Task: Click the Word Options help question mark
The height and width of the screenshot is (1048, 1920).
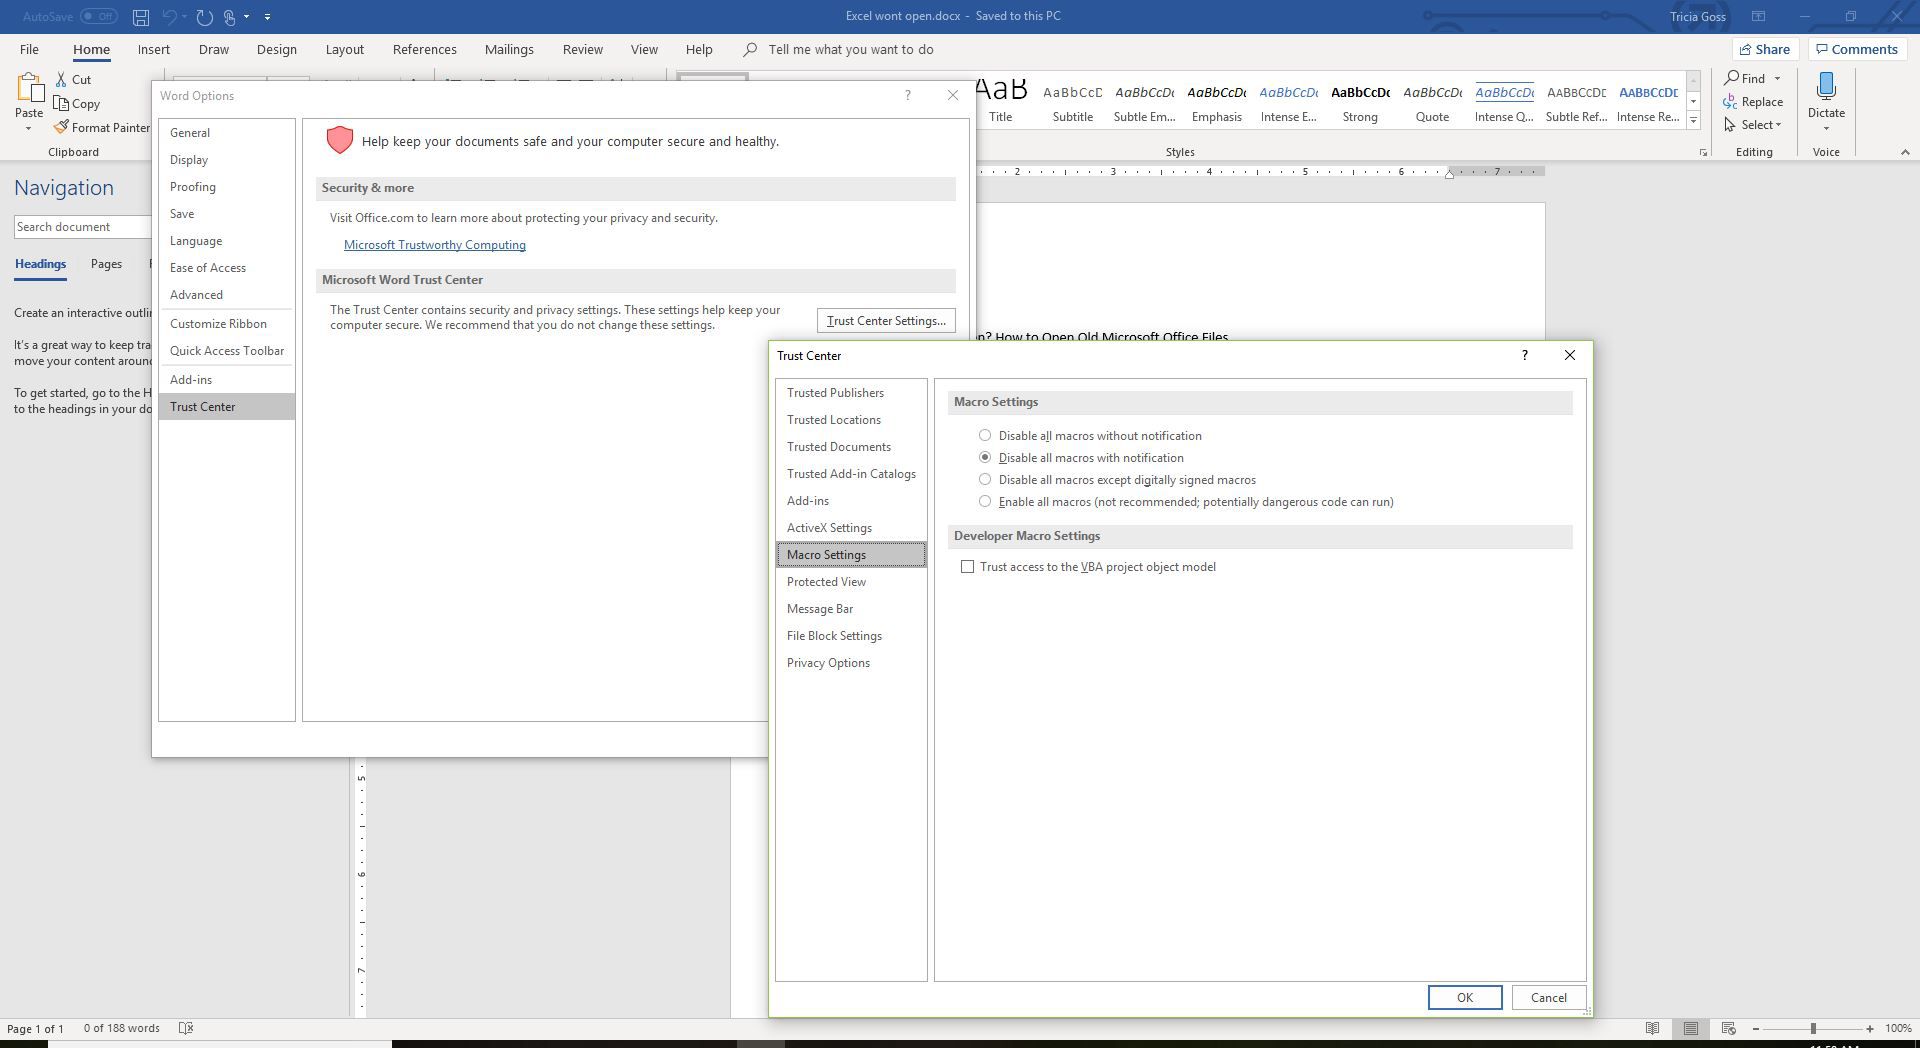Action: 908,96
